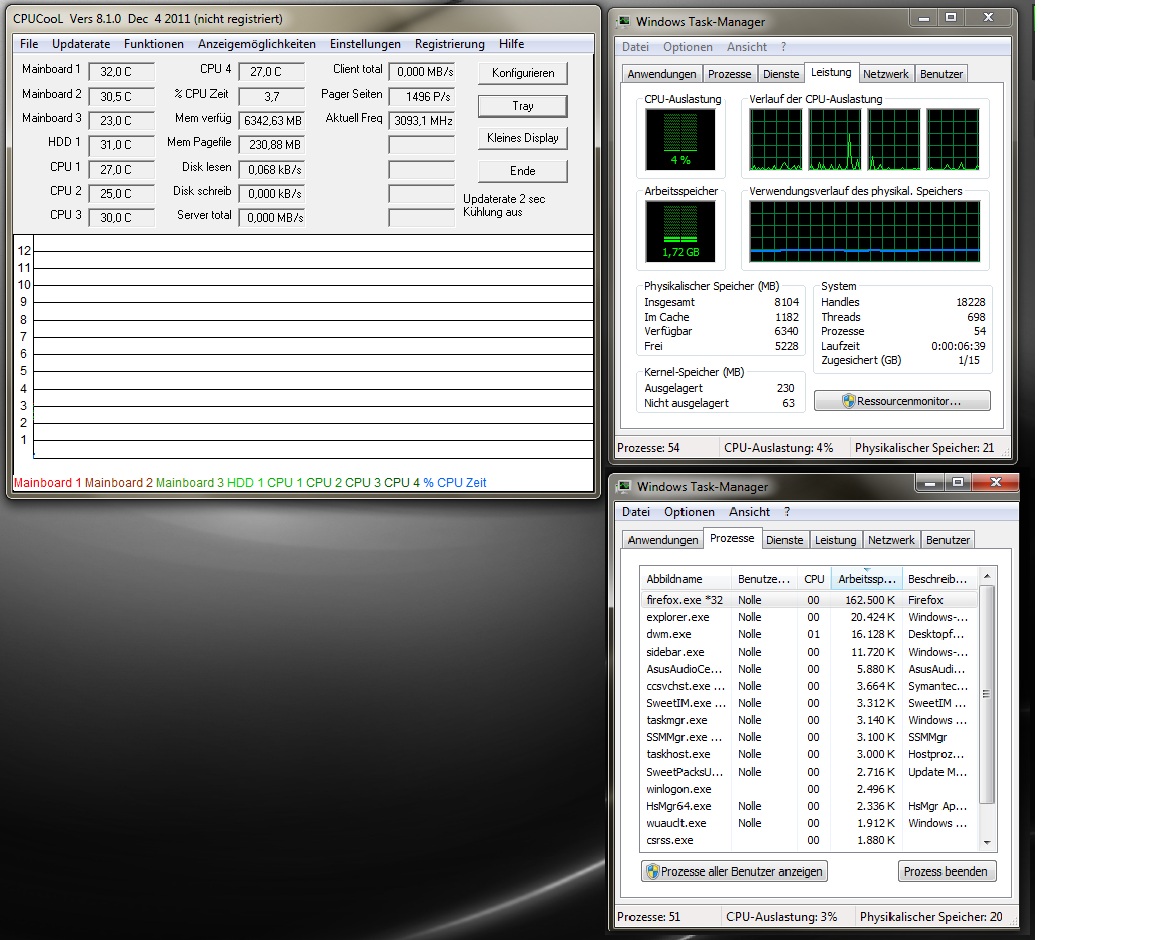Click the Mem verfüg 6342,63 MB field

tap(272, 121)
